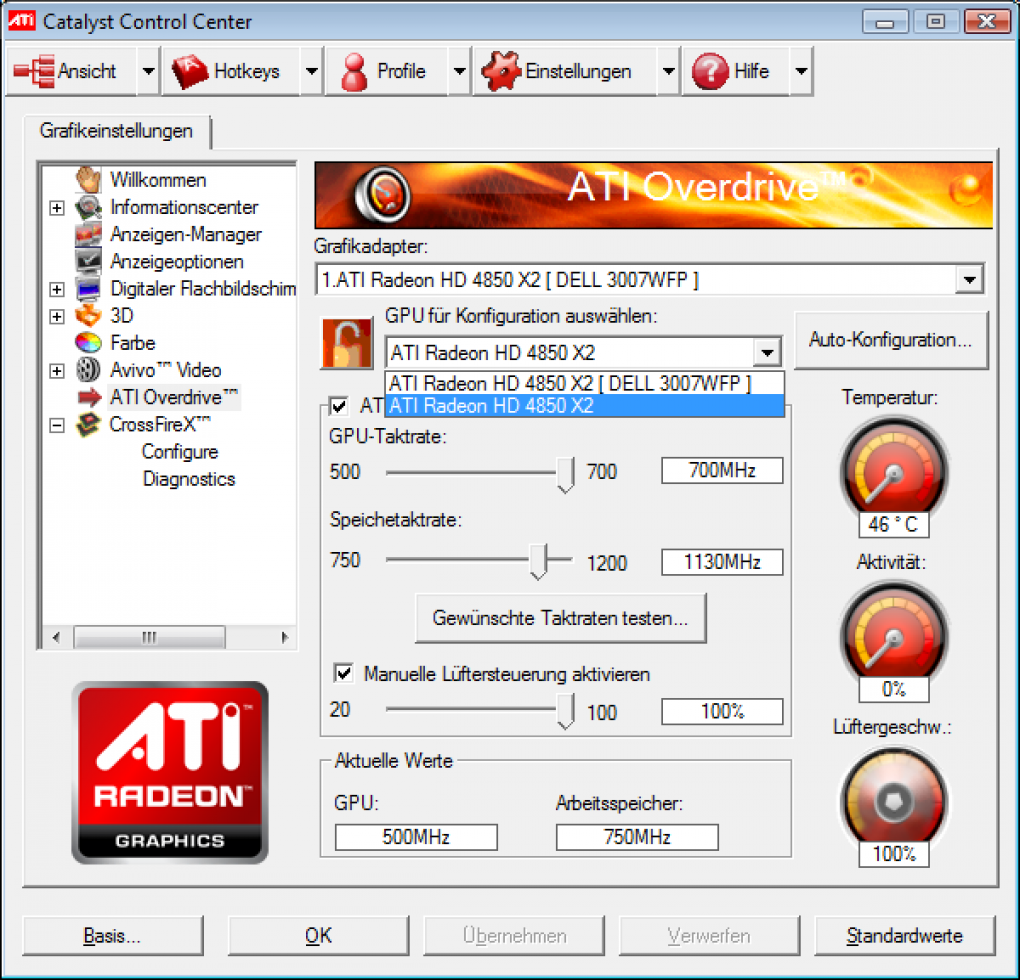Image resolution: width=1020 pixels, height=980 pixels.
Task: Click the tree horizontal scrollbar left arrow
Action: click(56, 637)
